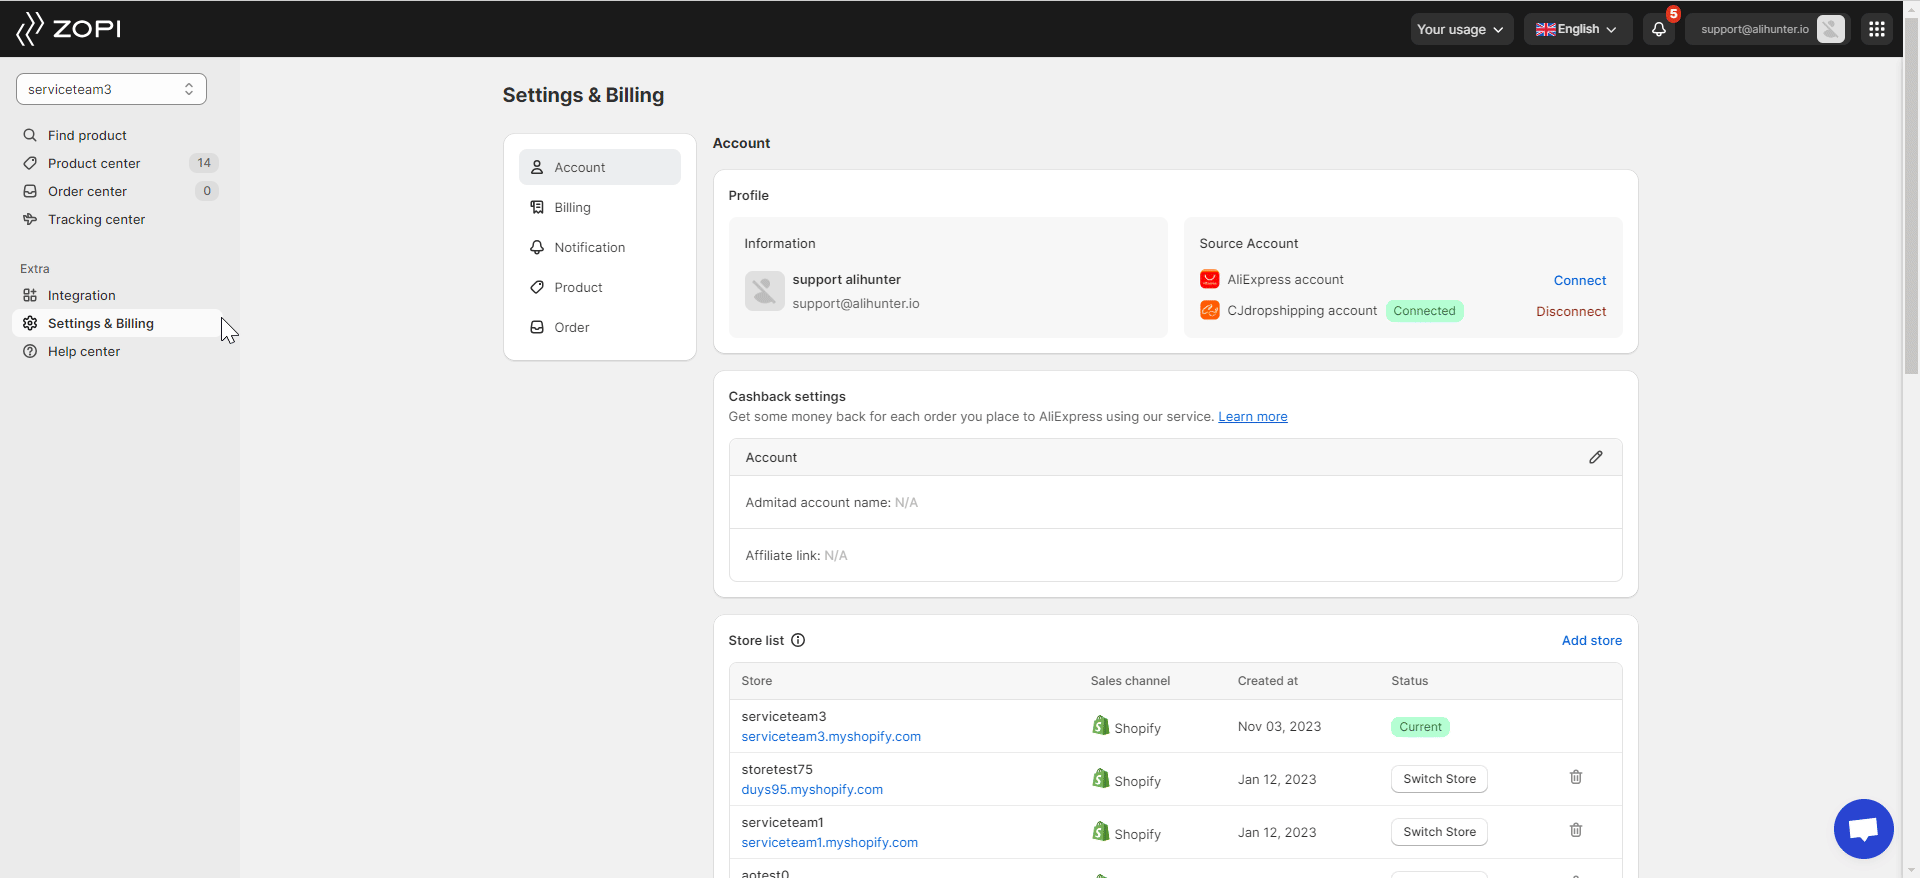Open the chat support bubble

1863,829
